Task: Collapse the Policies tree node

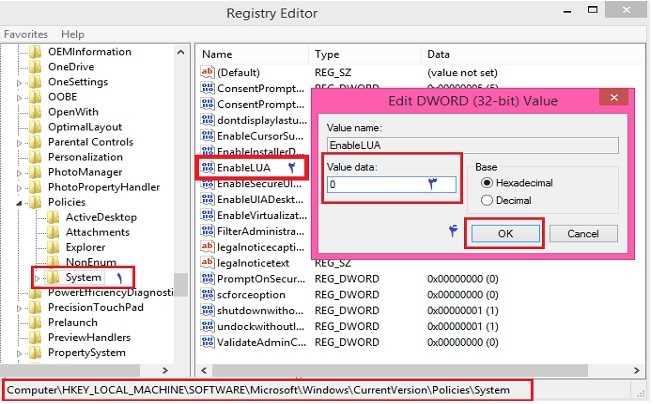Action: 21,202
